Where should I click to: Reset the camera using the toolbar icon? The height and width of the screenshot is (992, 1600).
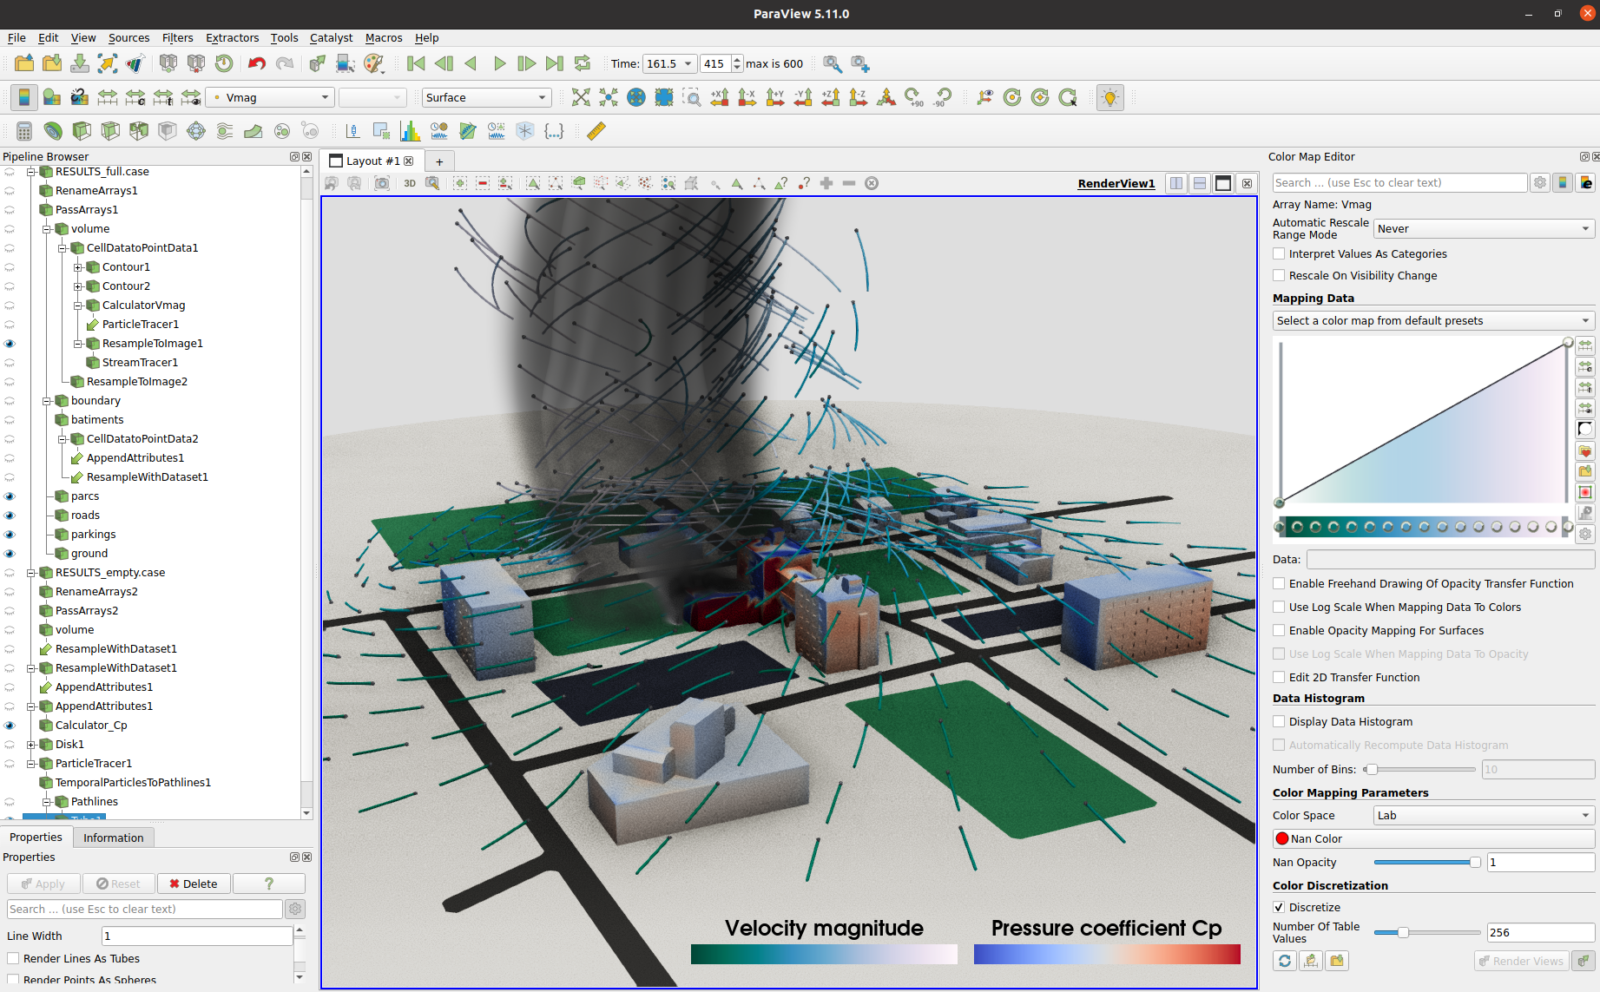580,97
